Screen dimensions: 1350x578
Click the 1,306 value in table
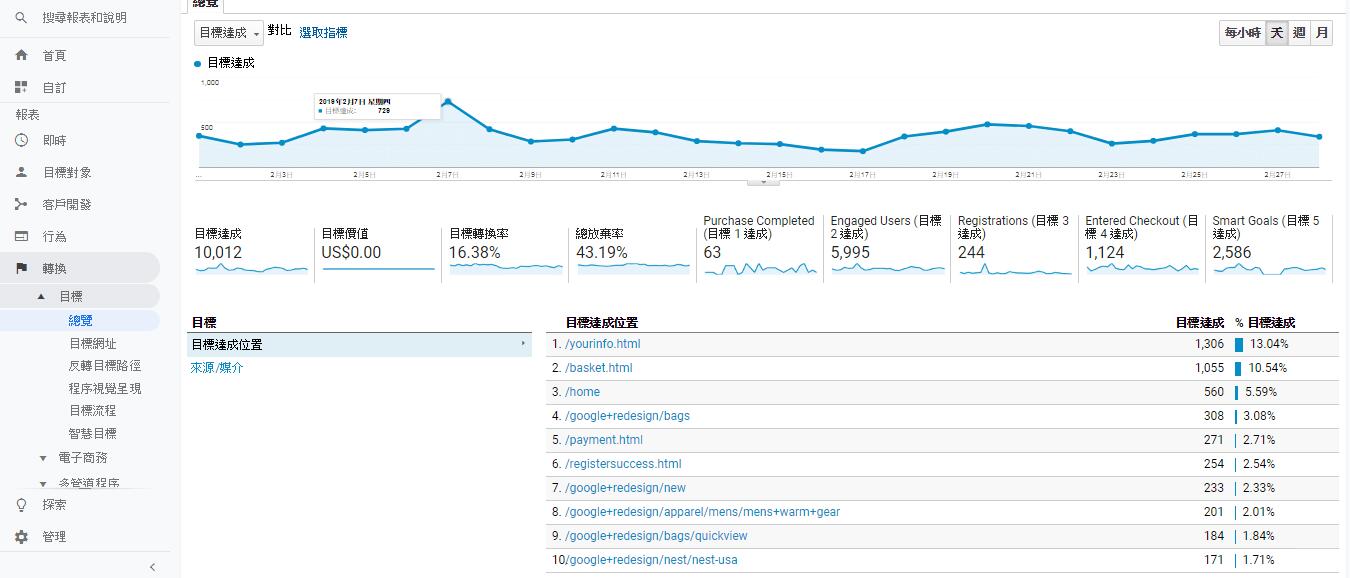coord(1208,344)
